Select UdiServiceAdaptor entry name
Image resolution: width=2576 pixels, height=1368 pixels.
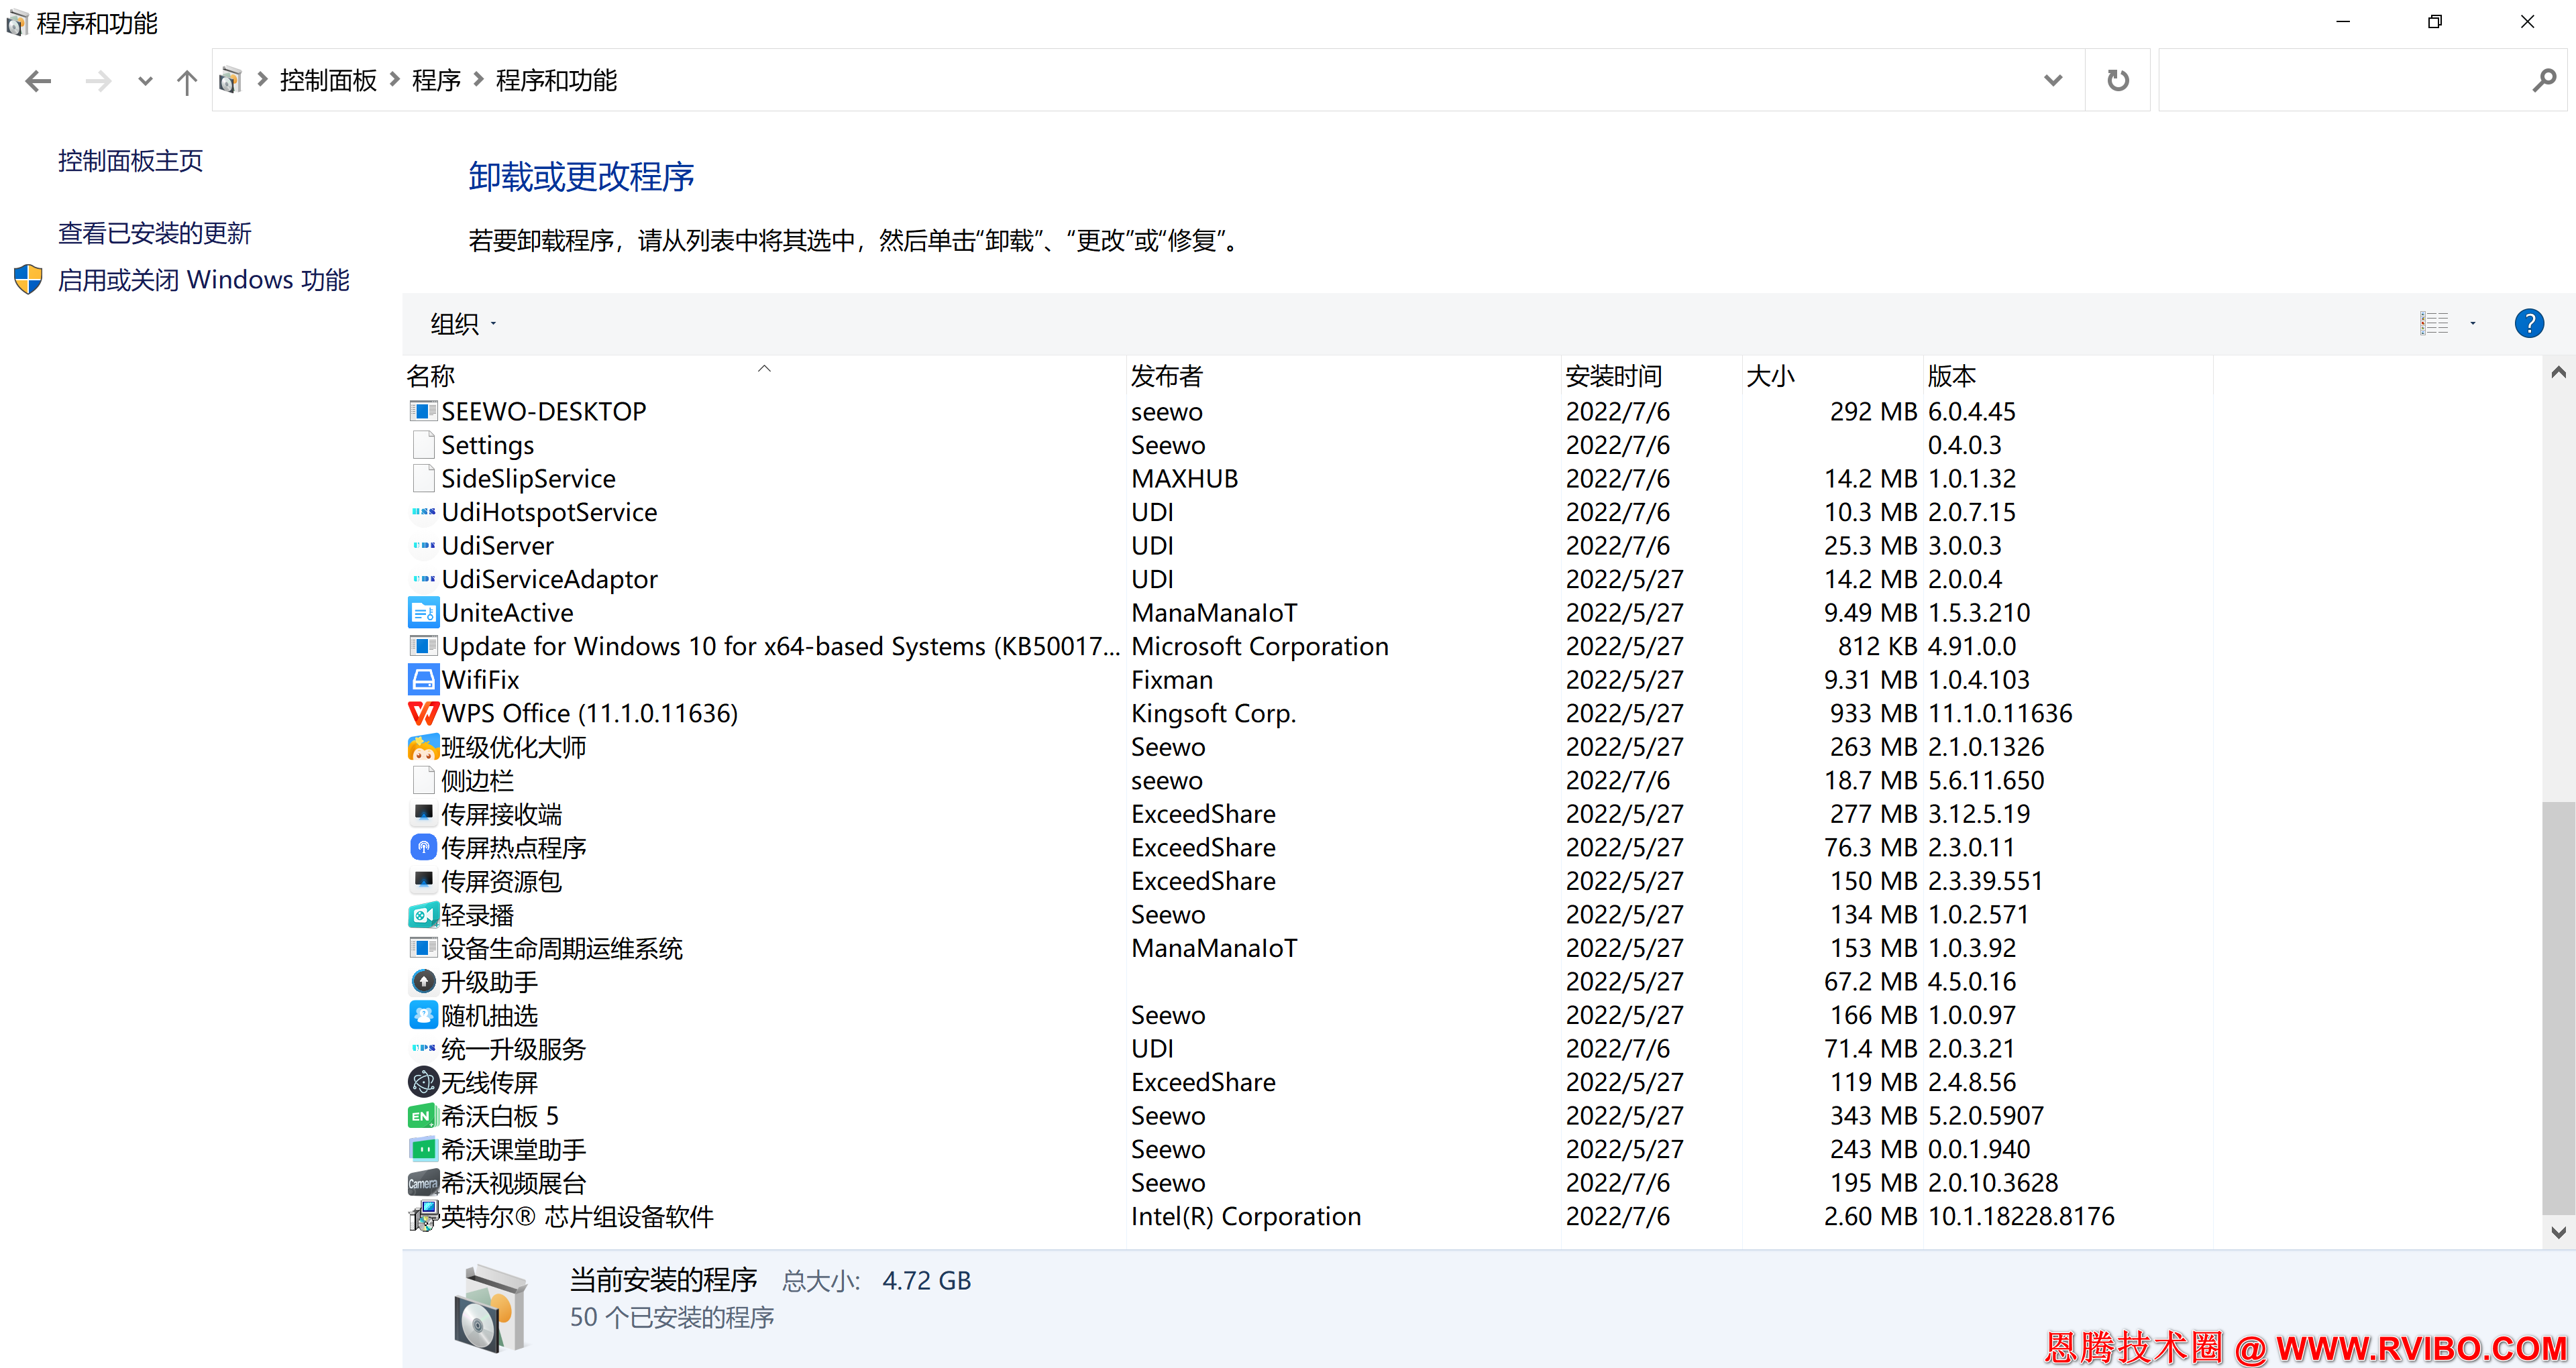coord(549,579)
